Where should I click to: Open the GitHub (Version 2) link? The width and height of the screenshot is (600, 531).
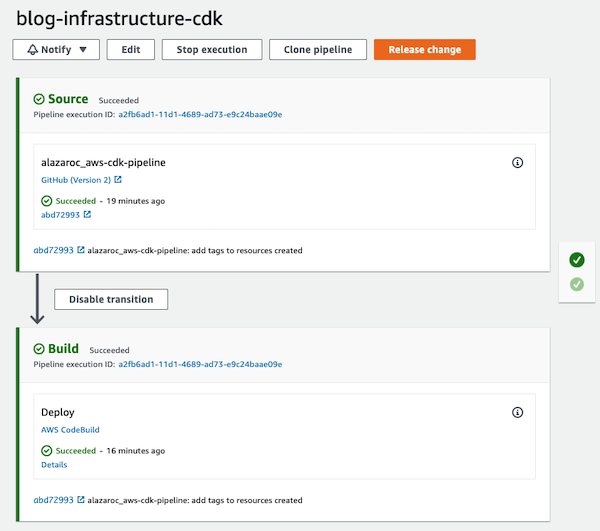click(76, 180)
